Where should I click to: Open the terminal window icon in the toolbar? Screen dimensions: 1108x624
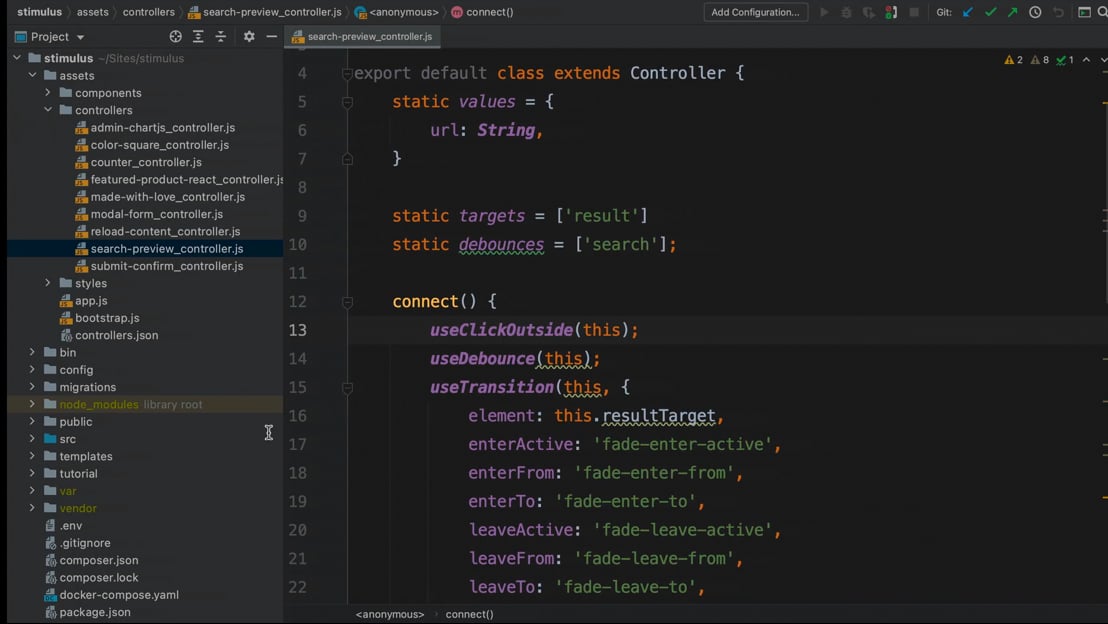coord(1084,12)
